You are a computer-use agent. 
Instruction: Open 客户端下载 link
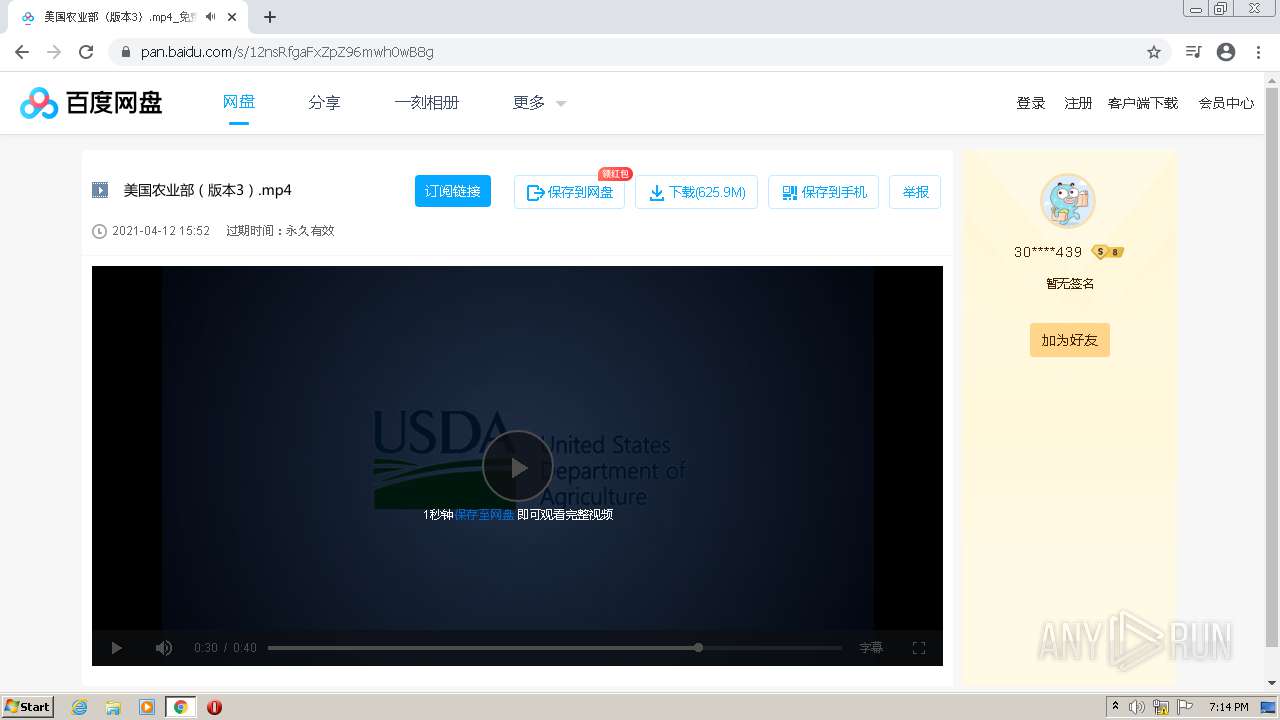1143,103
